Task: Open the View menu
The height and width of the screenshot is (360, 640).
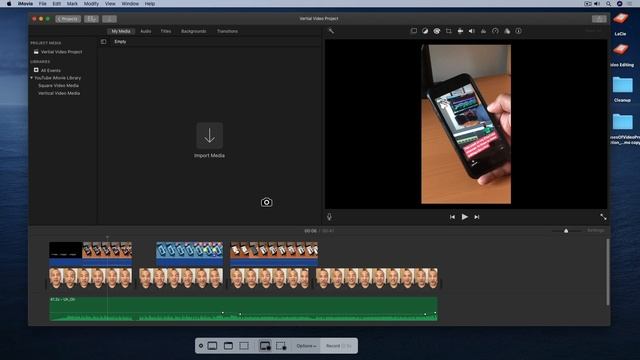Action: point(110,4)
